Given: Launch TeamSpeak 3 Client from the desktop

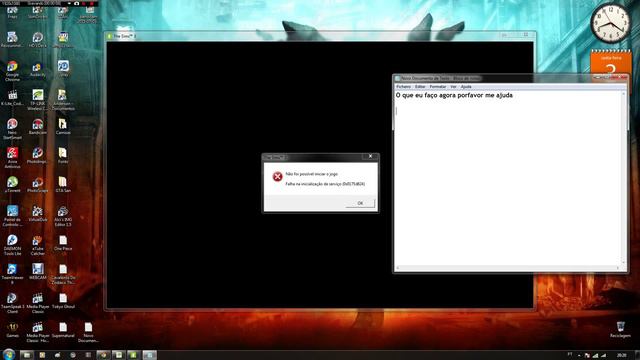Looking at the screenshot, I should pyautogui.click(x=12, y=303).
